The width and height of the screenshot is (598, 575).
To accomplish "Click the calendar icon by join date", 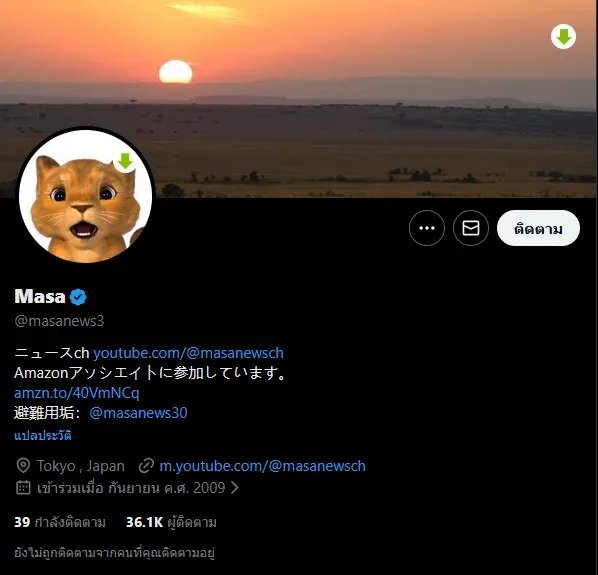I will click(23, 488).
